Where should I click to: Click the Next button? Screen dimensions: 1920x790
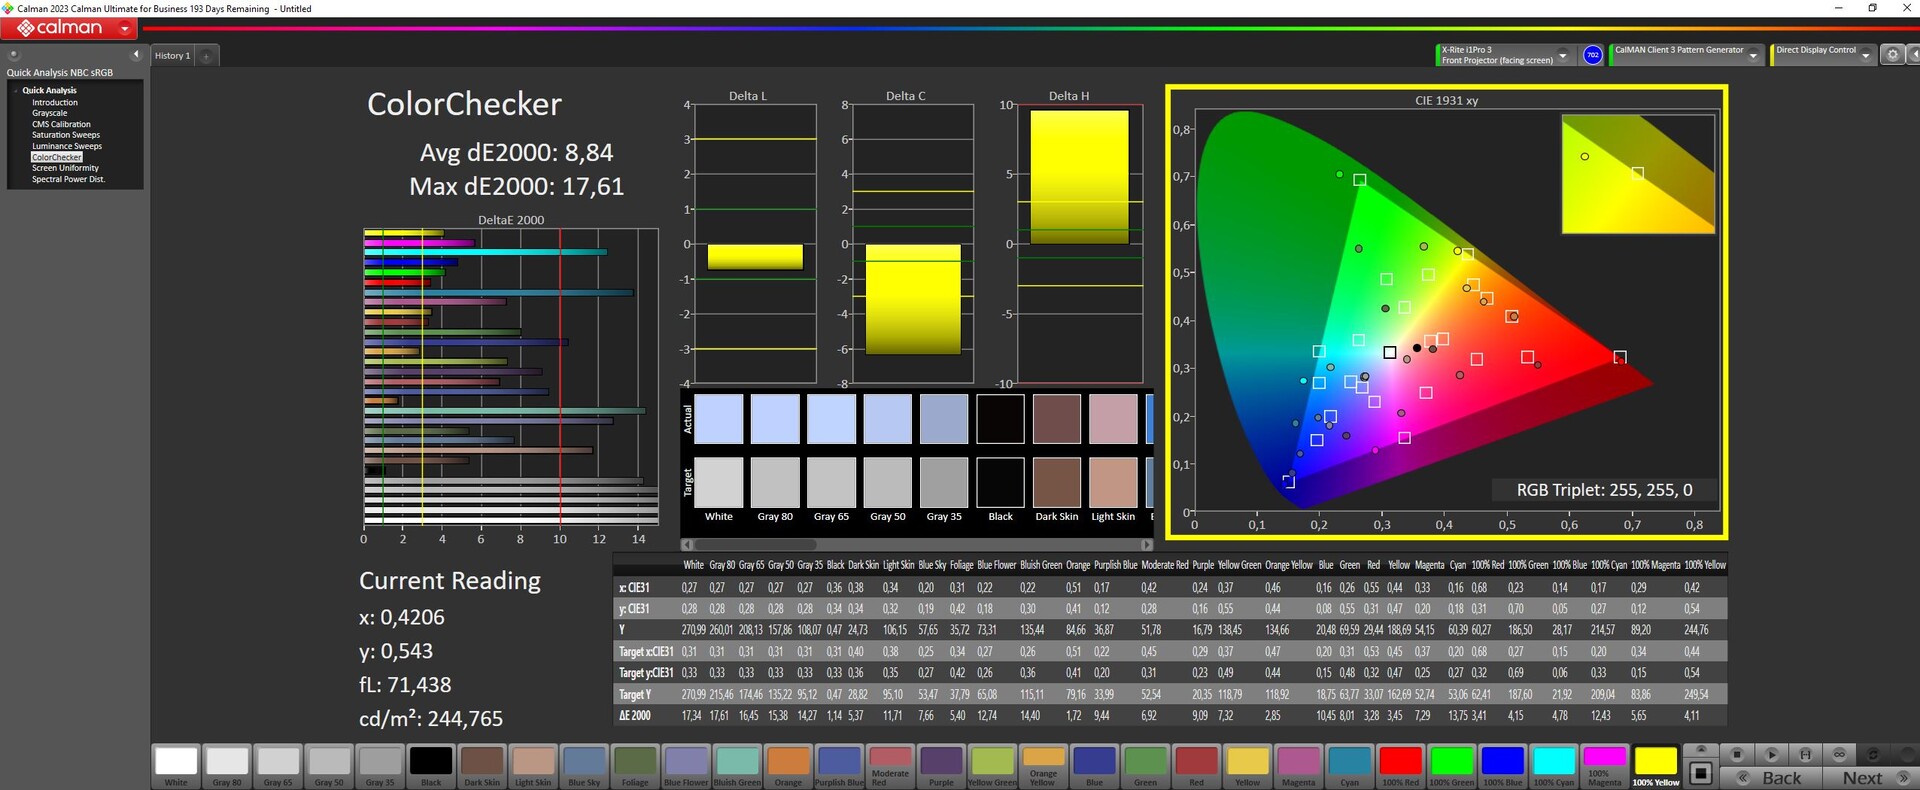point(1862,778)
